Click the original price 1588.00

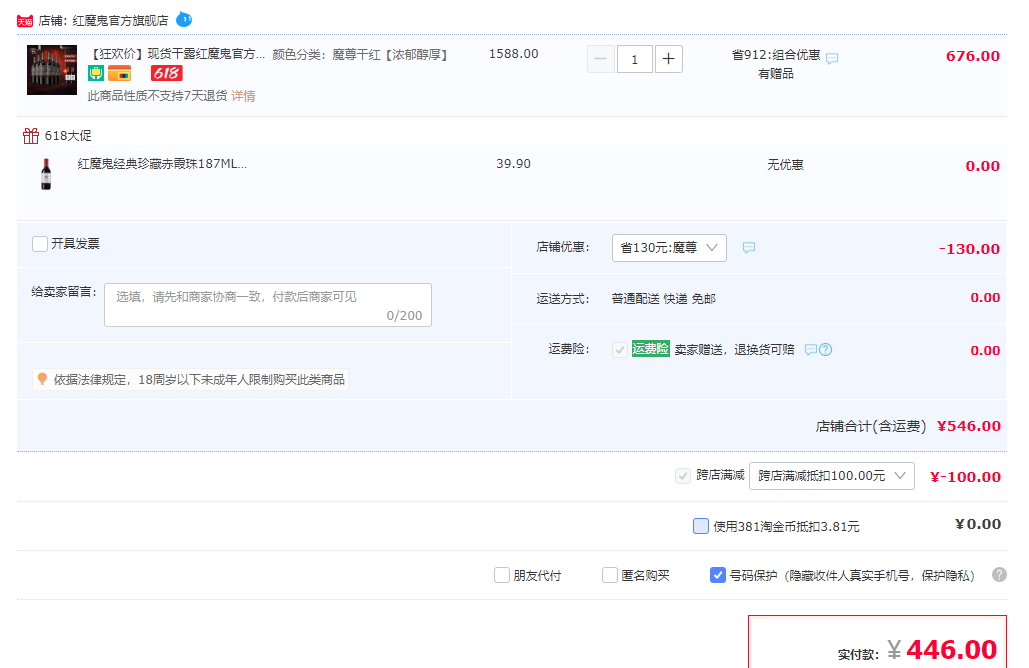point(514,54)
